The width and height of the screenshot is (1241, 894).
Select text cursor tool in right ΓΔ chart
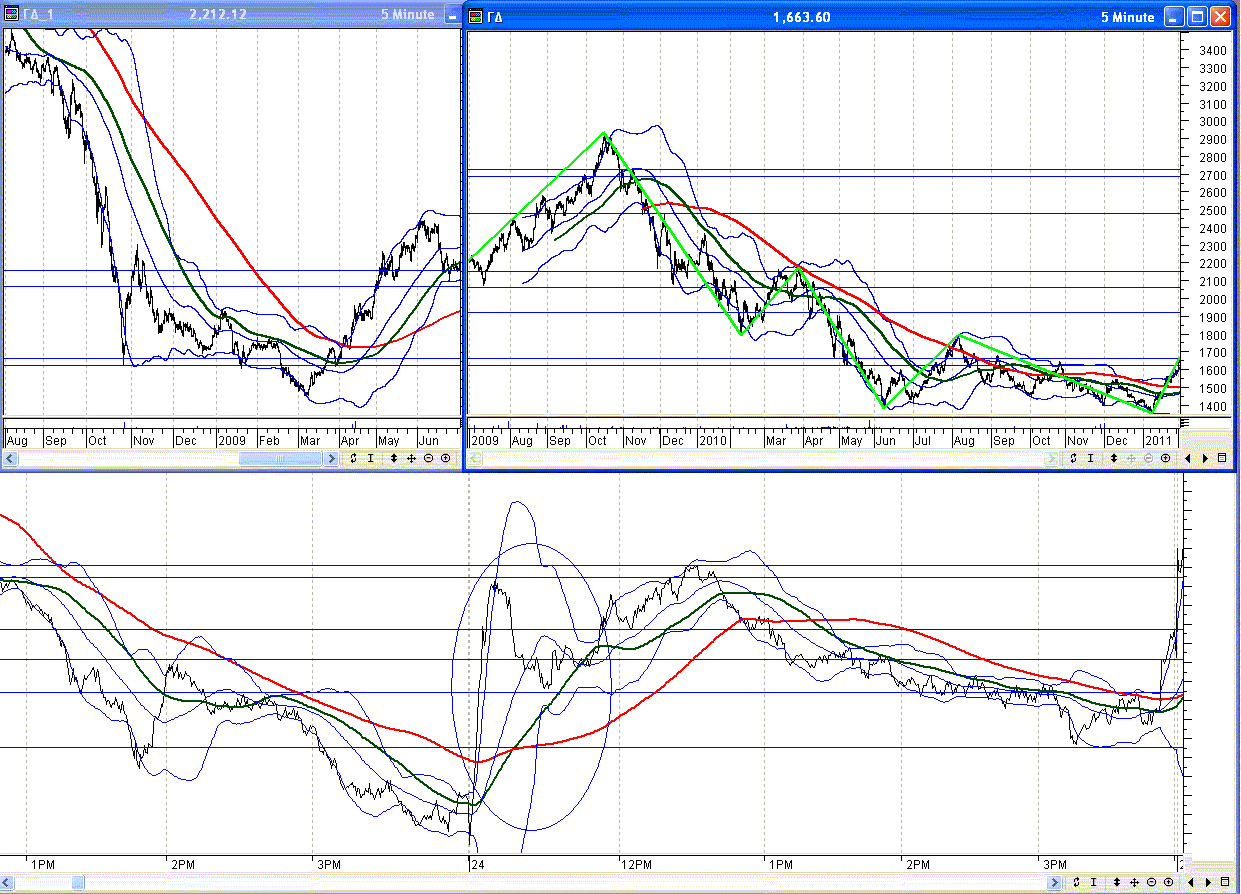pos(1091,458)
